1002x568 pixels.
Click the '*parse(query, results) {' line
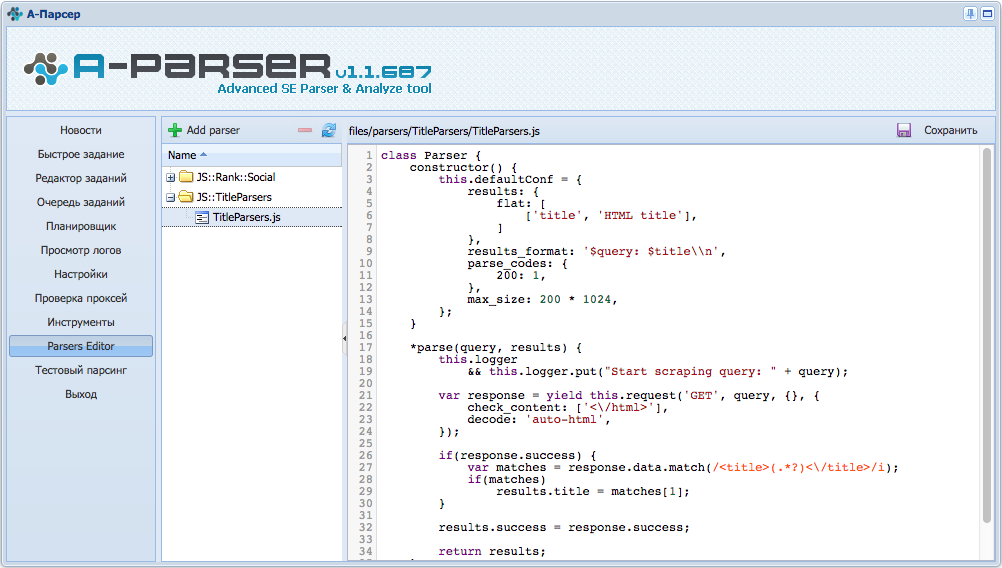click(x=496, y=348)
